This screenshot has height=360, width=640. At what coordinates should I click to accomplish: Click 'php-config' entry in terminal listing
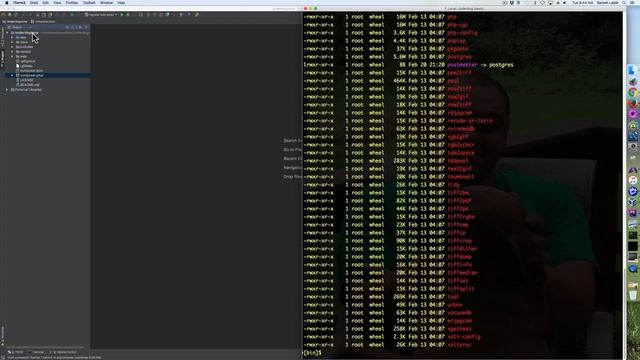click(x=462, y=33)
